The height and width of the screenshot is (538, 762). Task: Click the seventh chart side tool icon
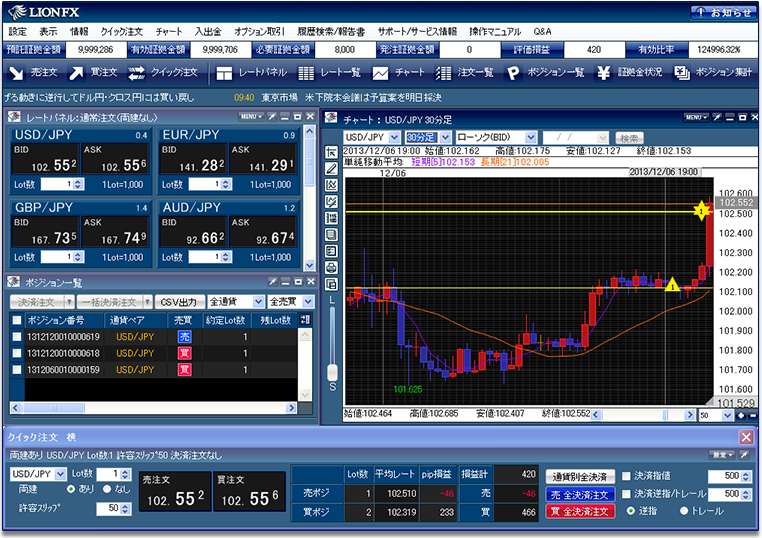tap(331, 251)
